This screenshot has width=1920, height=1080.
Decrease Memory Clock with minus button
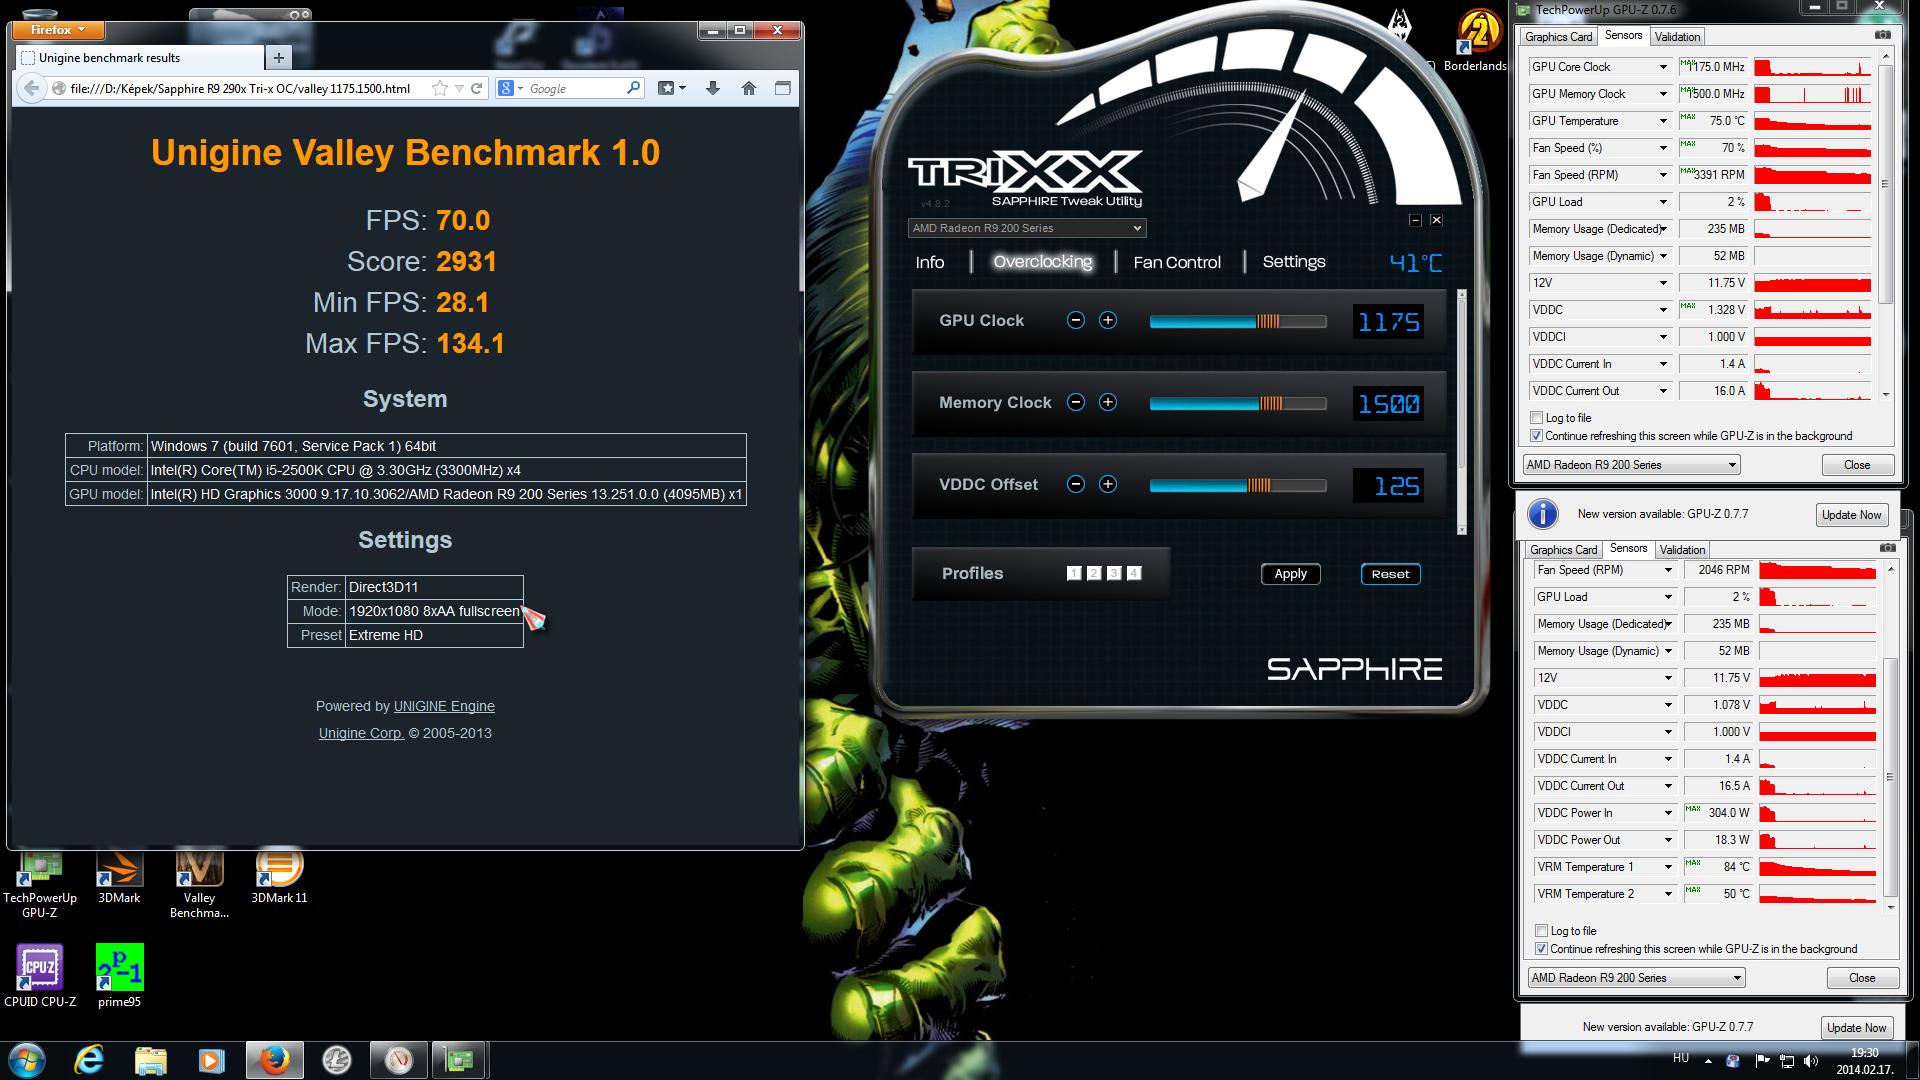1076,402
